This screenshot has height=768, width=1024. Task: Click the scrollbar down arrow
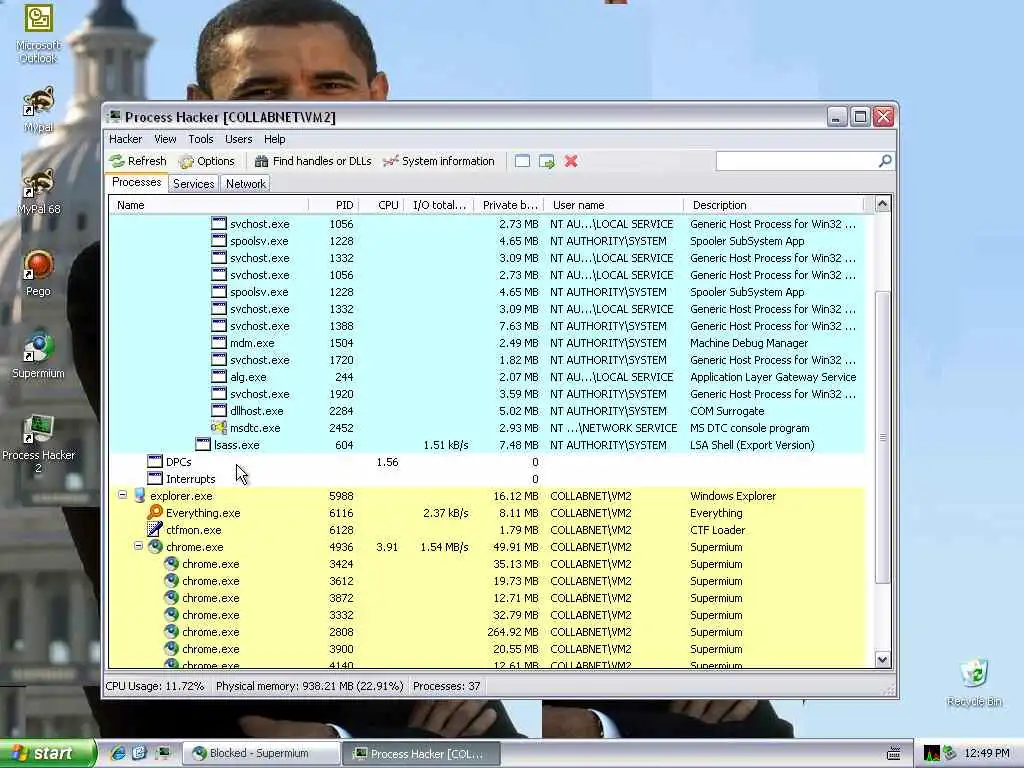pos(882,660)
